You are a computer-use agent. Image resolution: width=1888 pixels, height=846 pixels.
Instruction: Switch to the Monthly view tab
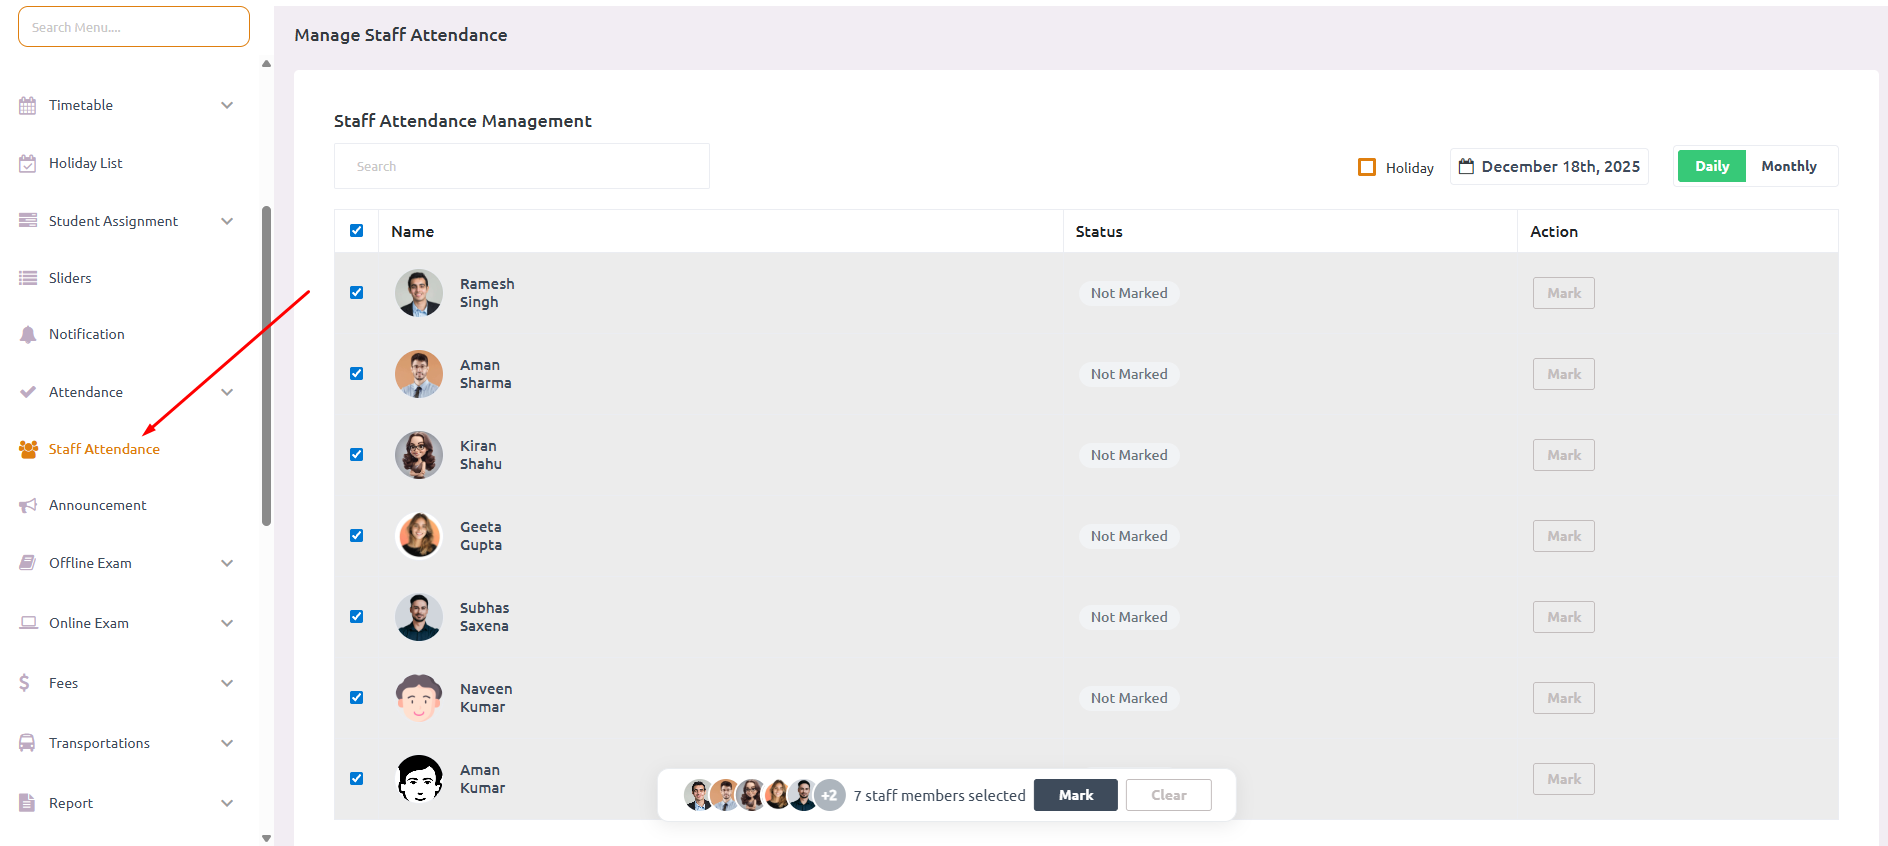coord(1789,166)
